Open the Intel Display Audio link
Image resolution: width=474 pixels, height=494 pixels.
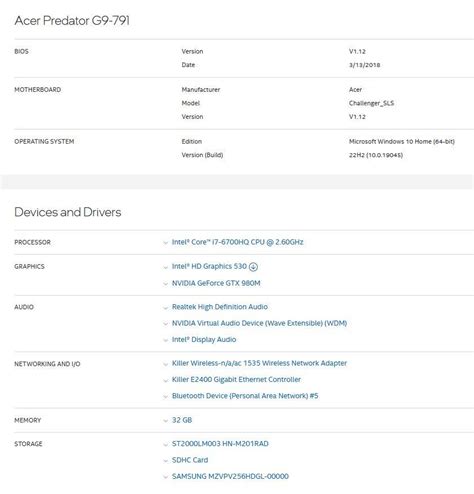[x=204, y=339]
